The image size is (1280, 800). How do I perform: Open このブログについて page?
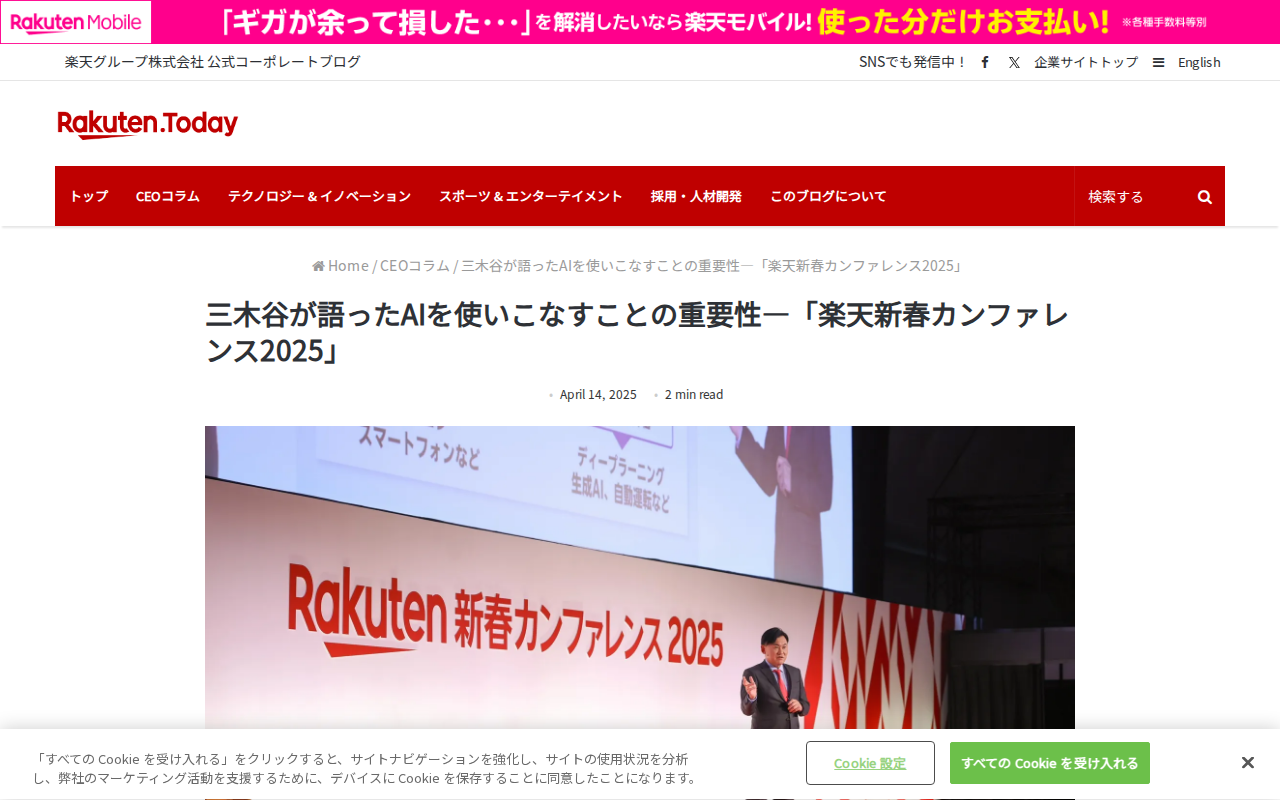coord(828,196)
